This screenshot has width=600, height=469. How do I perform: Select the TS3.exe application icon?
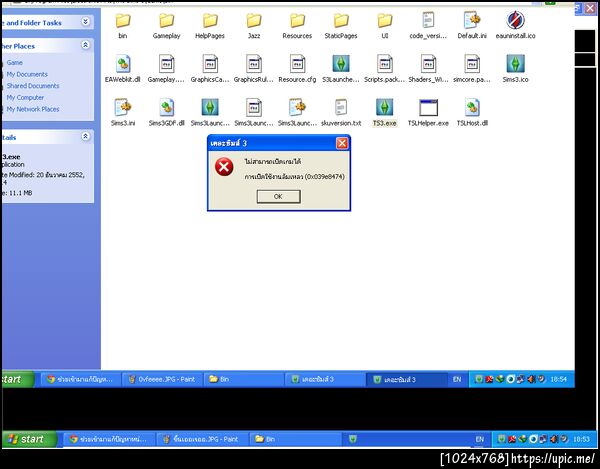[385, 107]
